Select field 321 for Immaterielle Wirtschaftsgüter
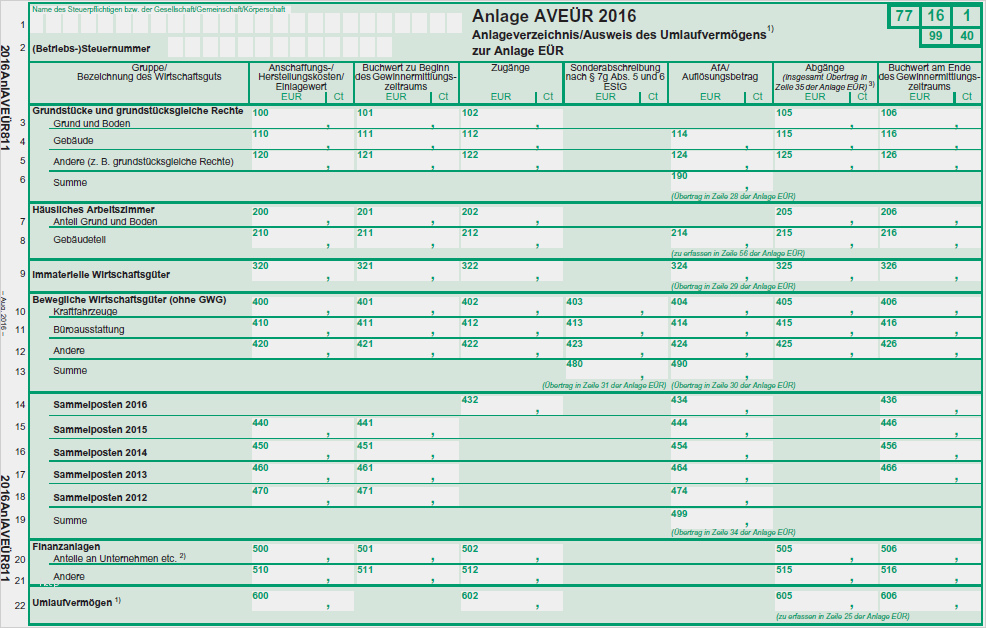Screen dimensions: 986x628 tap(404, 273)
